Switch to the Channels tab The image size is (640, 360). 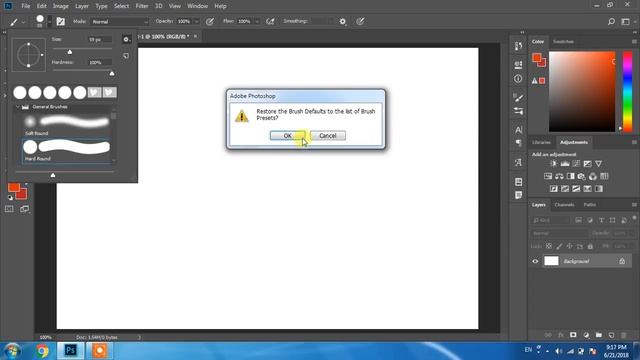click(x=564, y=205)
